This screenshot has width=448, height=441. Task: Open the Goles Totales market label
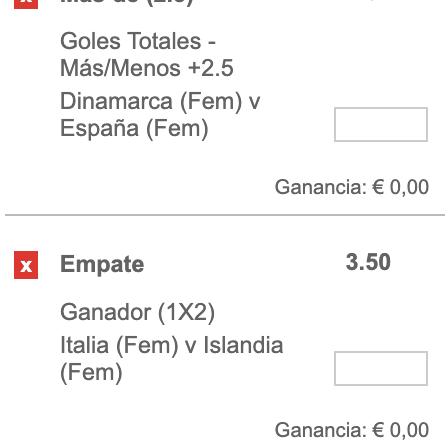138,41
